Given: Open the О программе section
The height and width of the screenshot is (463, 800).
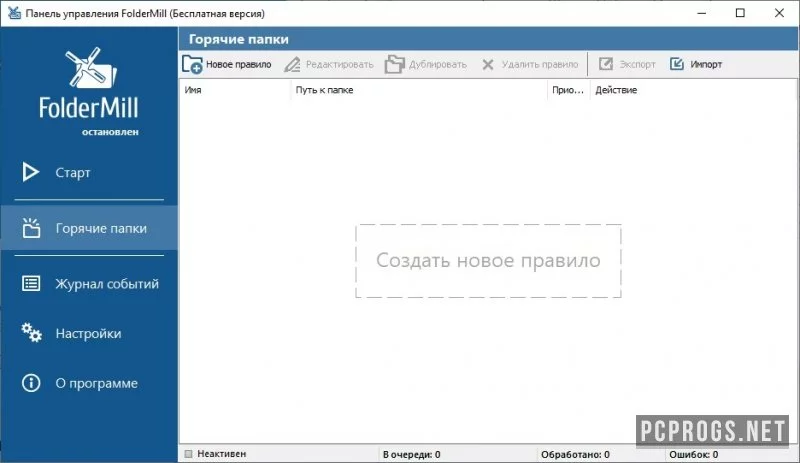Looking at the screenshot, I should [89, 383].
